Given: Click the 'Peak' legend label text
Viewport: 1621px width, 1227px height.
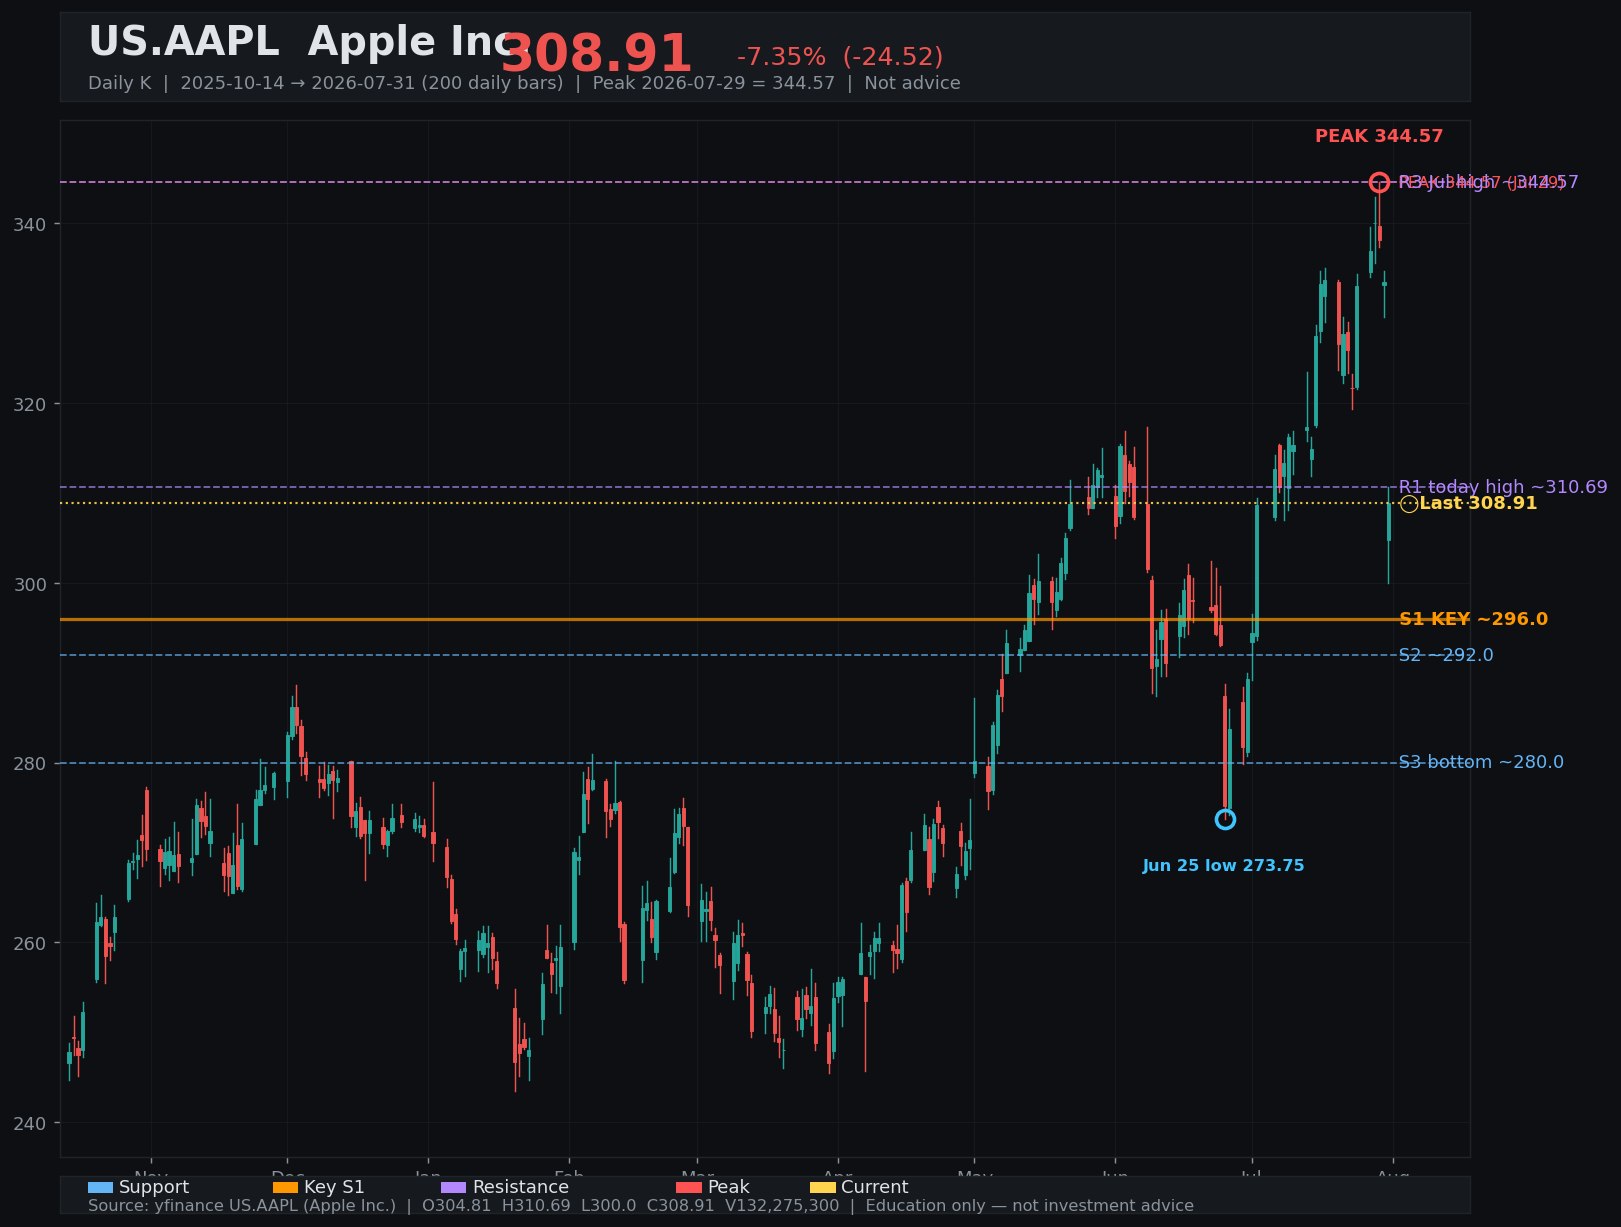Looking at the screenshot, I should [728, 1188].
